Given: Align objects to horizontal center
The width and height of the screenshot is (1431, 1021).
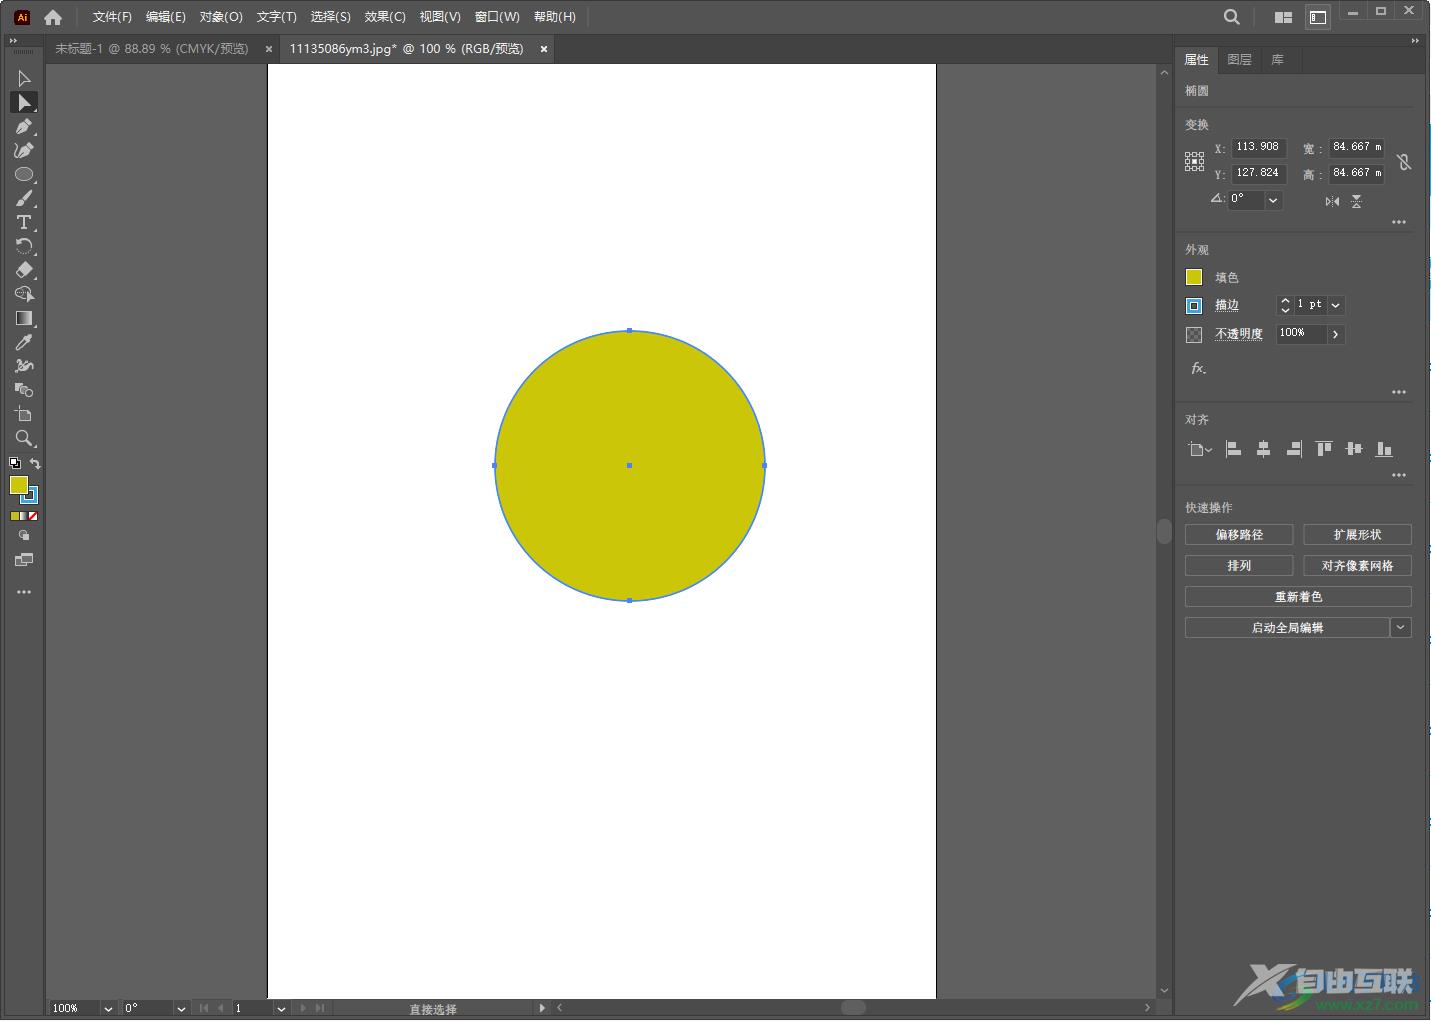Looking at the screenshot, I should pyautogui.click(x=1263, y=449).
